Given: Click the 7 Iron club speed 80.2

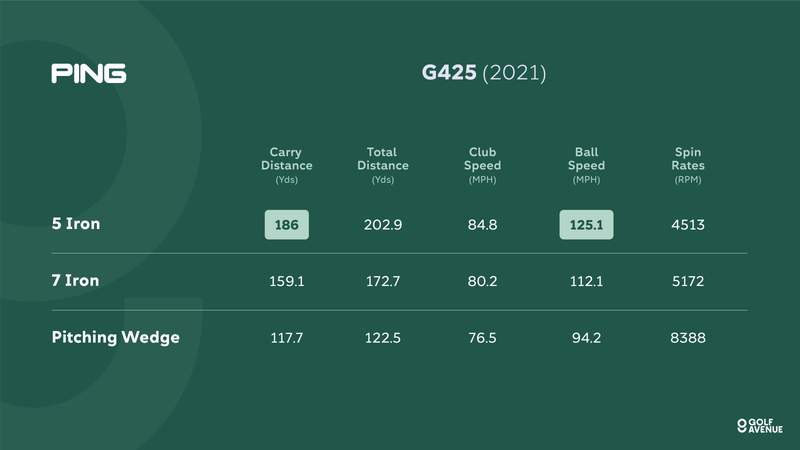Looking at the screenshot, I should point(482,282).
